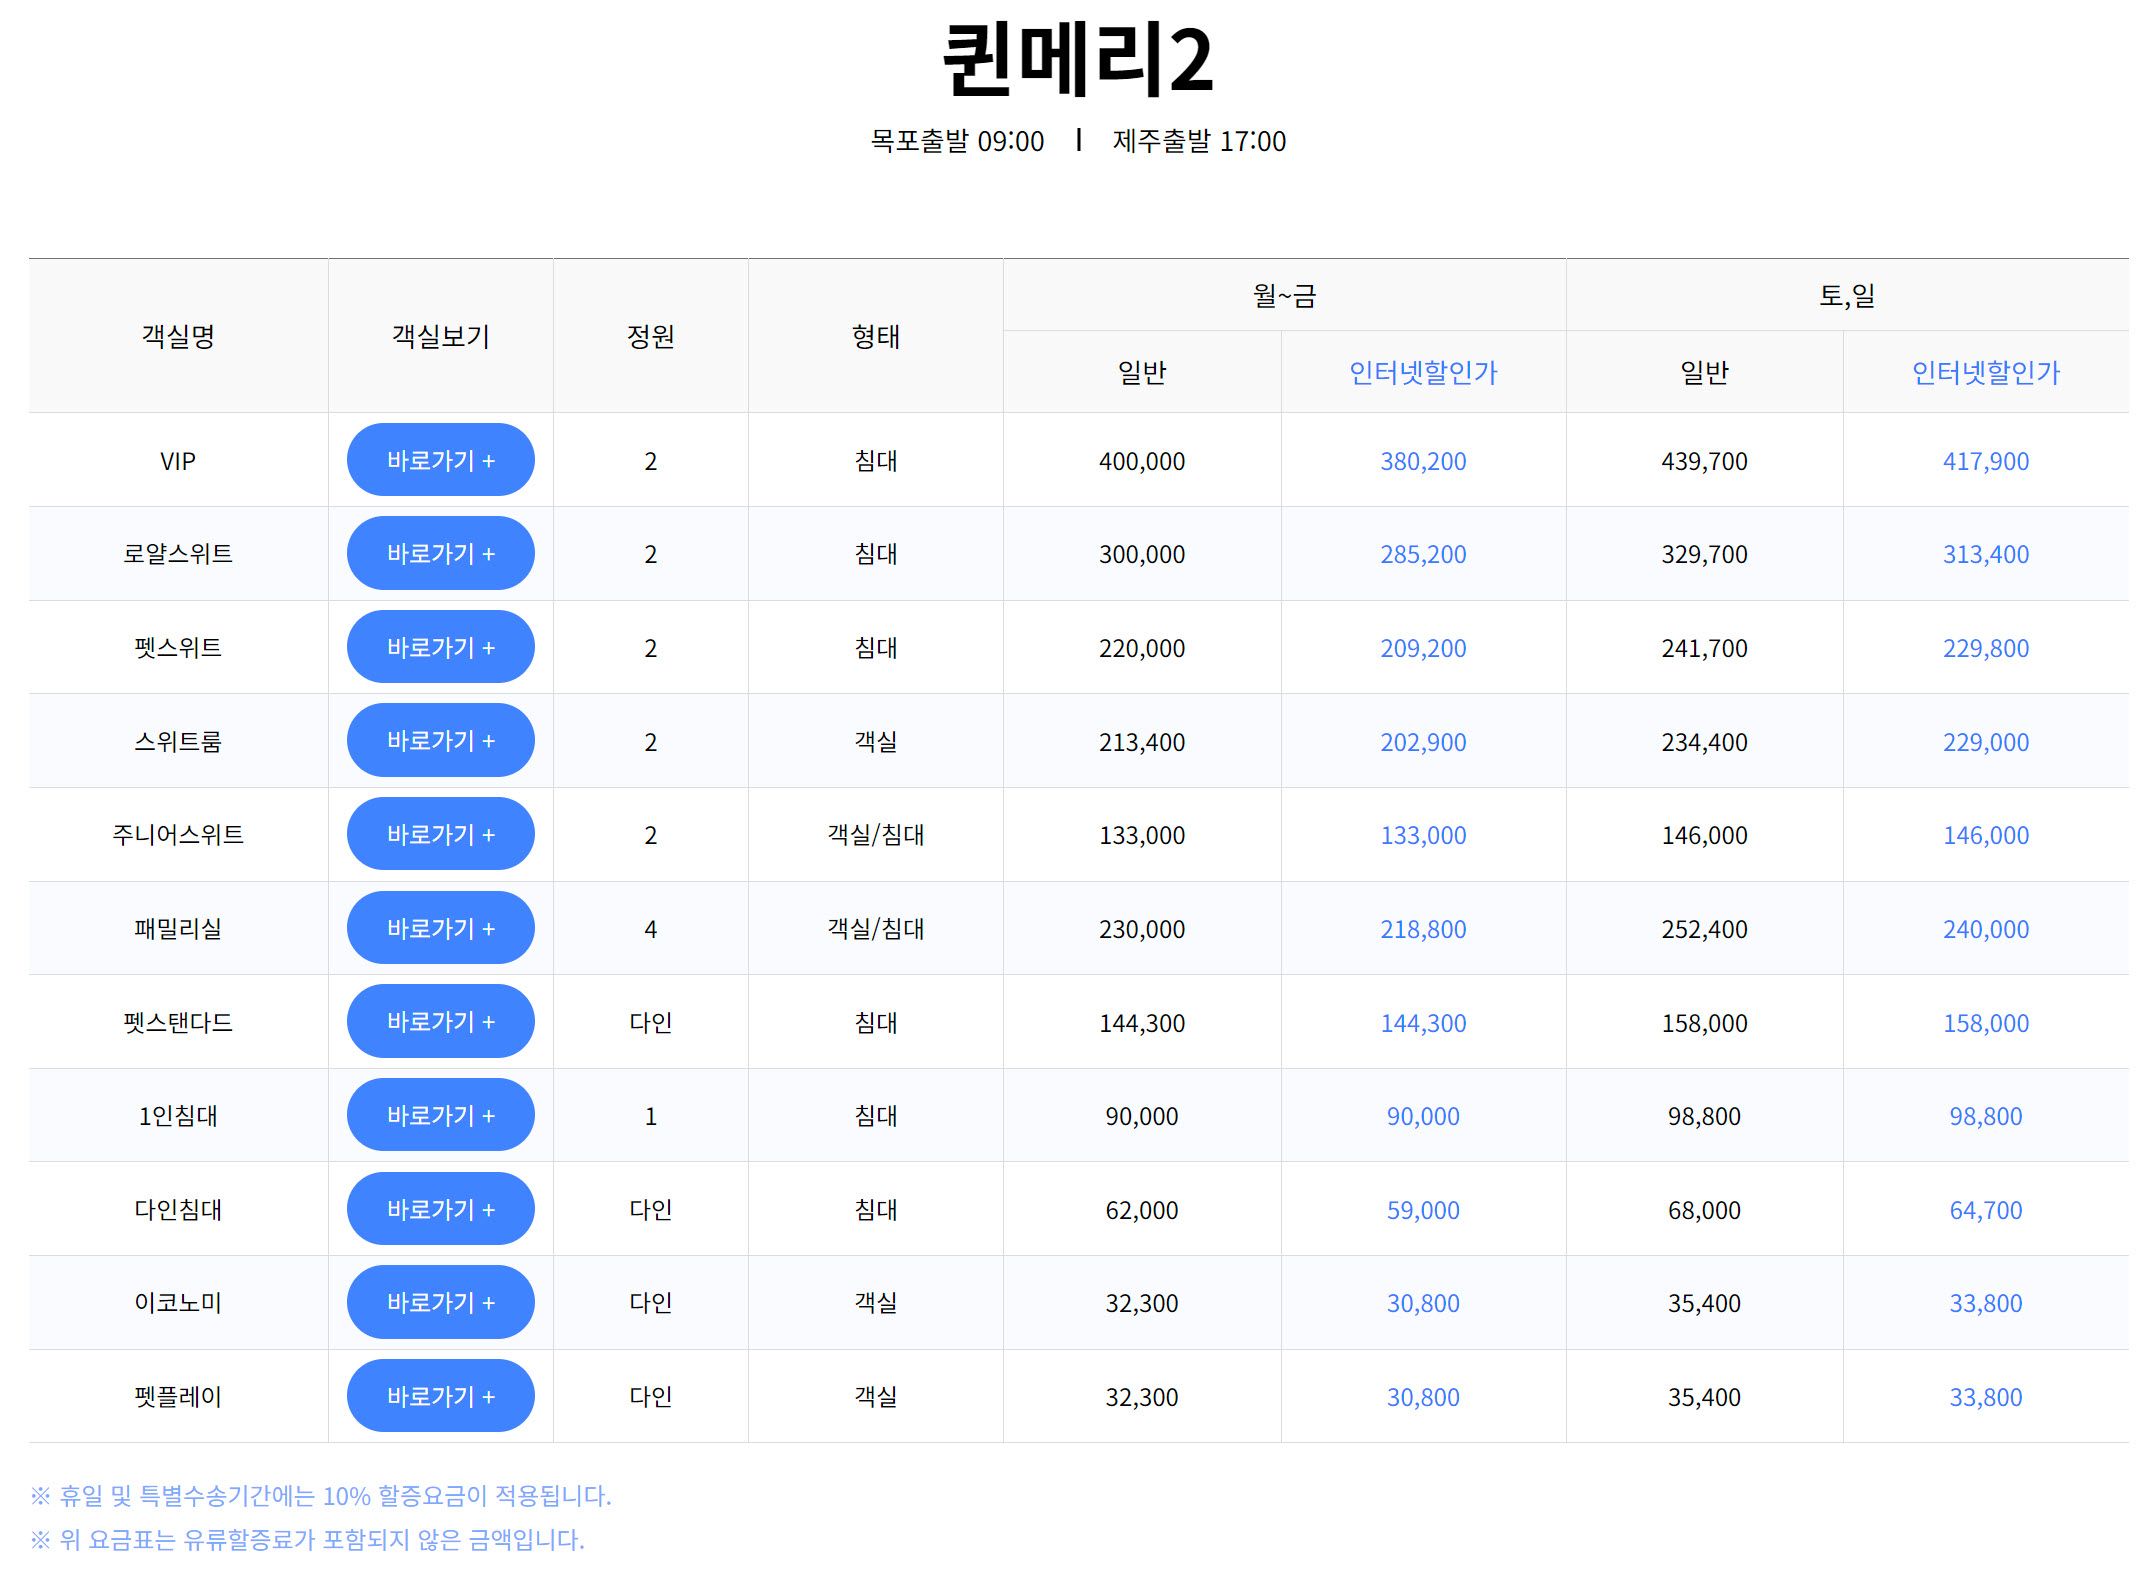
Task: Open the 펫스탠다드 room 바로가기 button
Action: [440, 1021]
